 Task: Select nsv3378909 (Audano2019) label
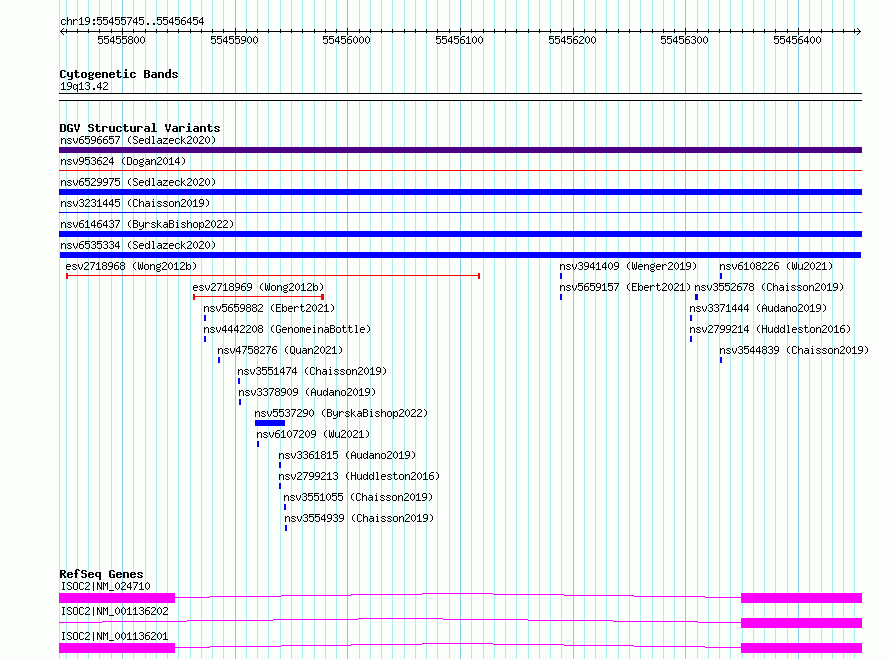point(307,392)
